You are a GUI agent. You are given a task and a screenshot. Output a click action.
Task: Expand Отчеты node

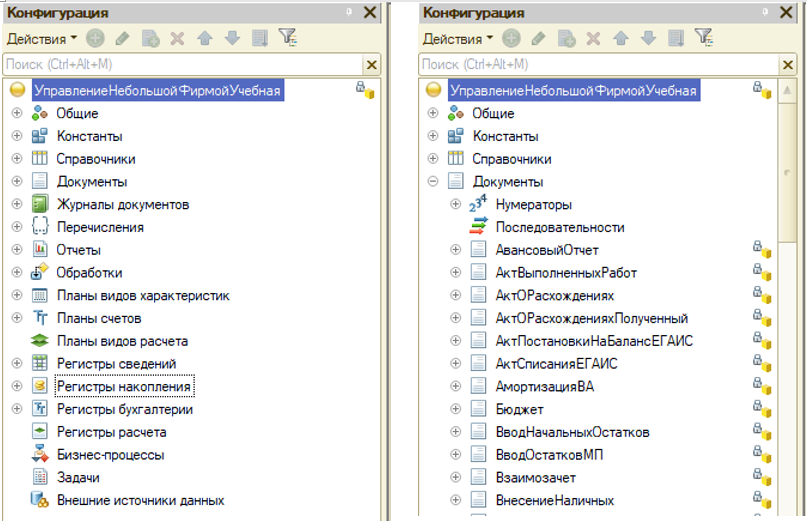click(x=17, y=249)
